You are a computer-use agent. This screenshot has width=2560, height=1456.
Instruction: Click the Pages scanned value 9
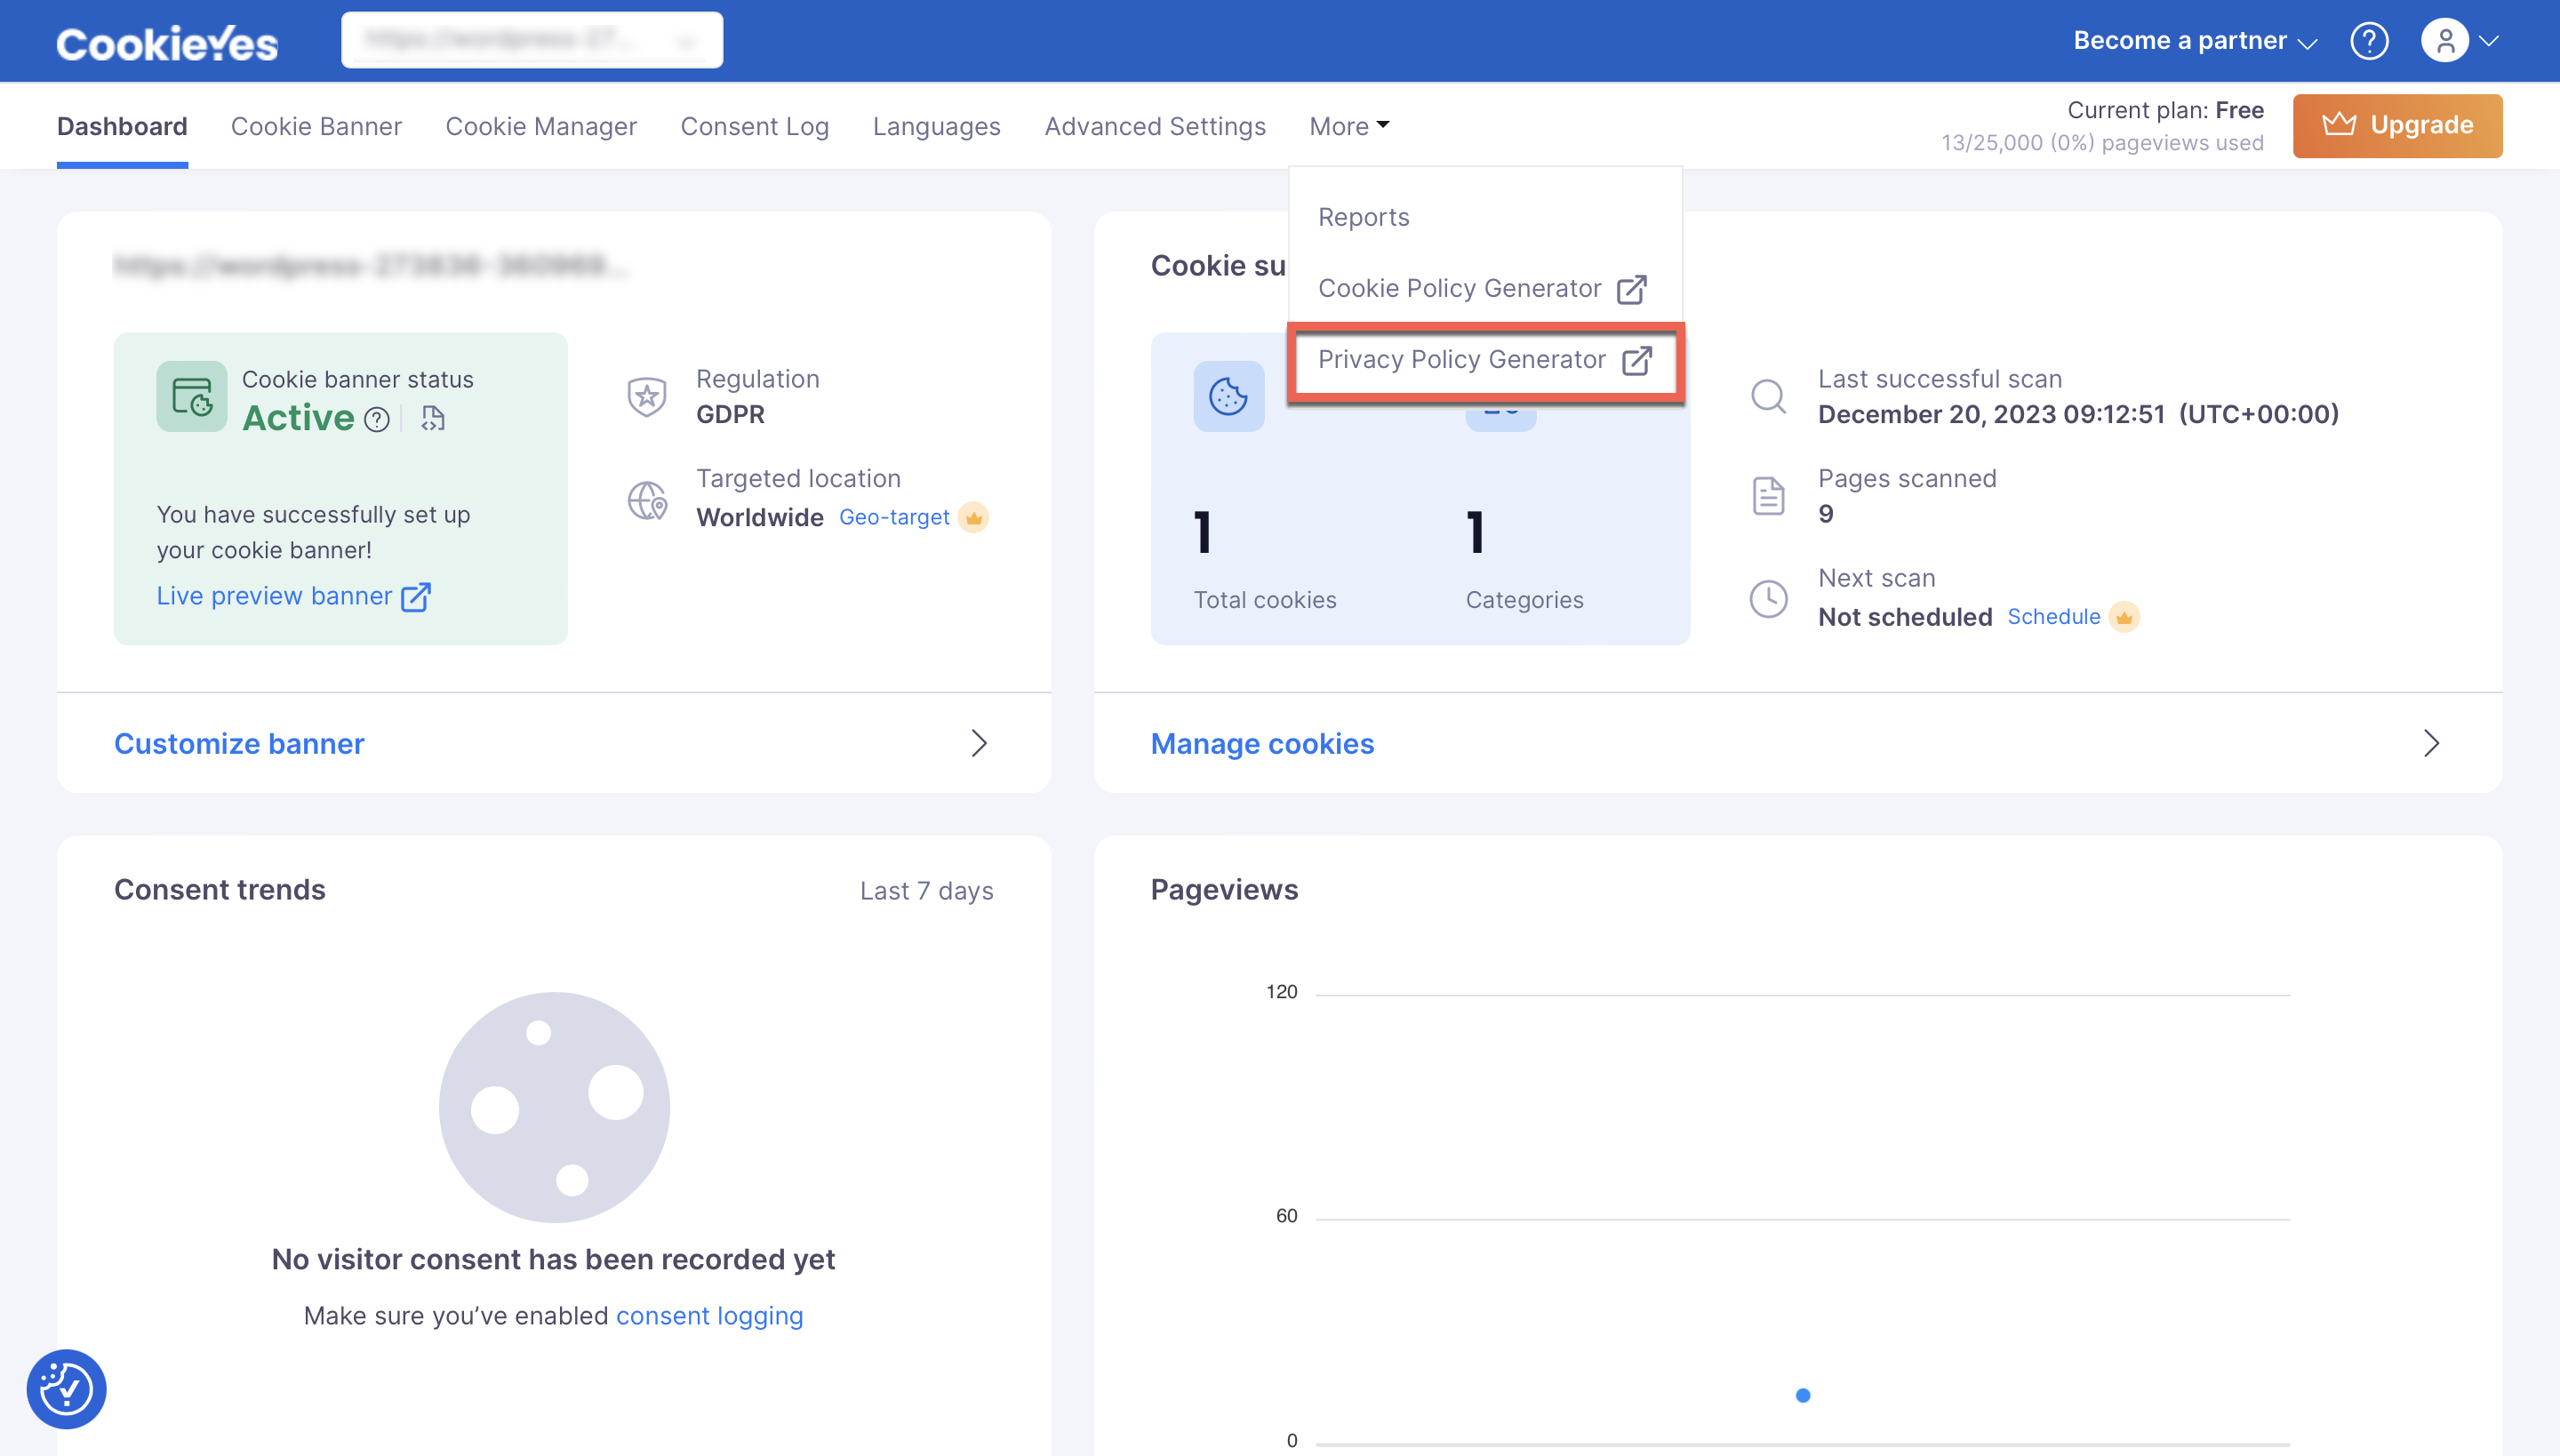tap(1826, 514)
